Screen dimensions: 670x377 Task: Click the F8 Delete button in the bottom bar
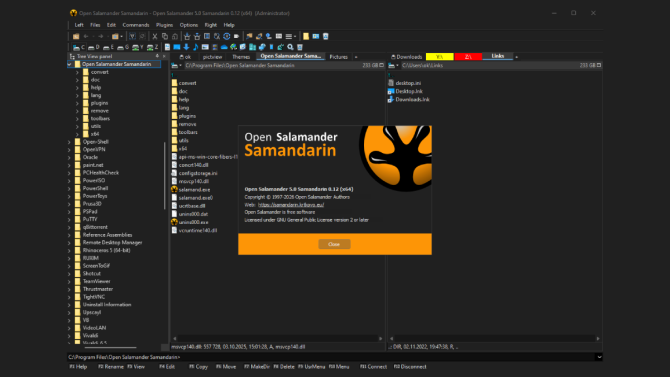[x=284, y=367]
